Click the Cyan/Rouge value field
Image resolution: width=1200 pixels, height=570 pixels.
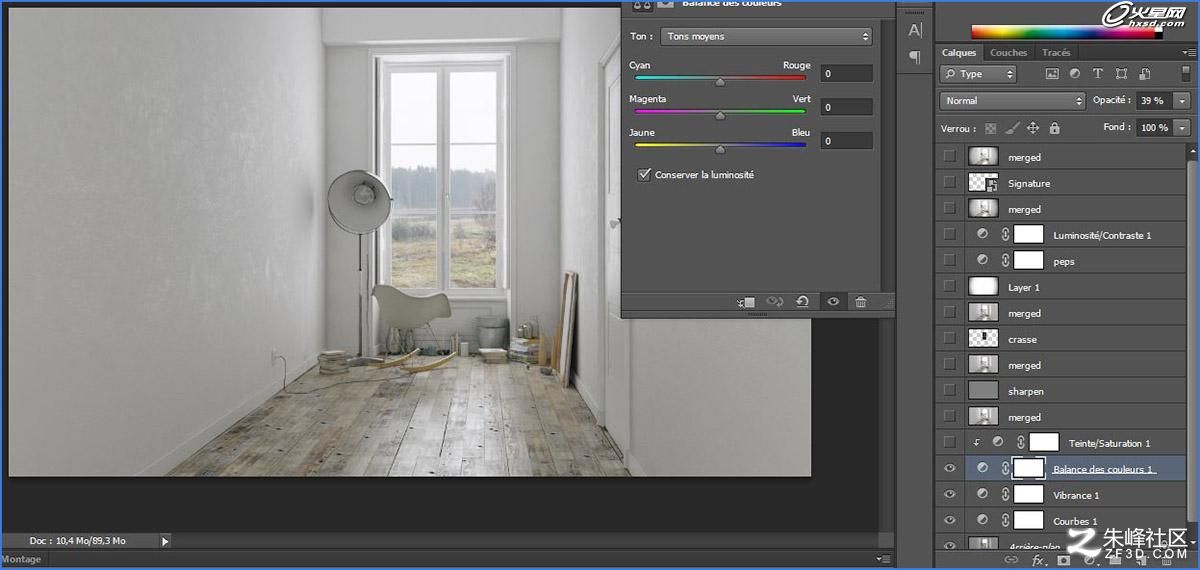coord(847,73)
